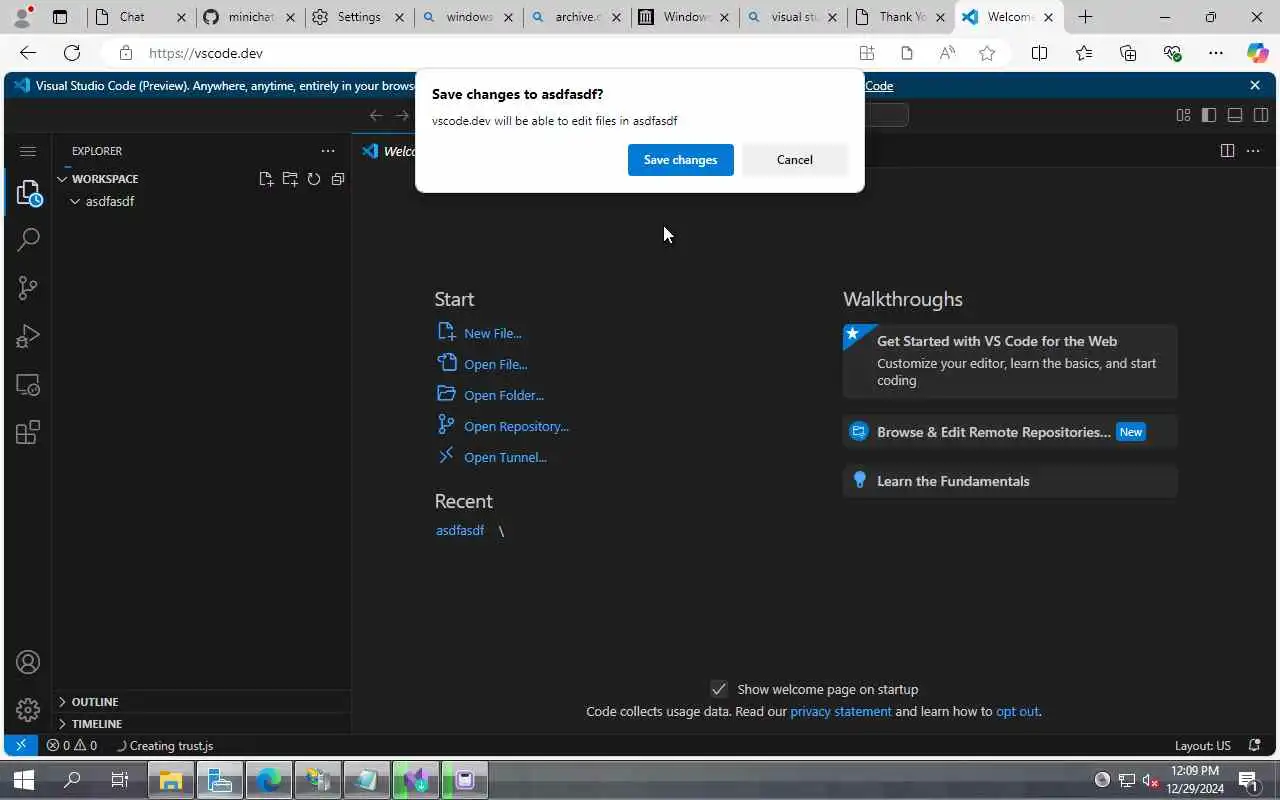This screenshot has height=800, width=1280.
Task: Open Learn the Fundamentals walkthrough
Action: click(x=1010, y=481)
